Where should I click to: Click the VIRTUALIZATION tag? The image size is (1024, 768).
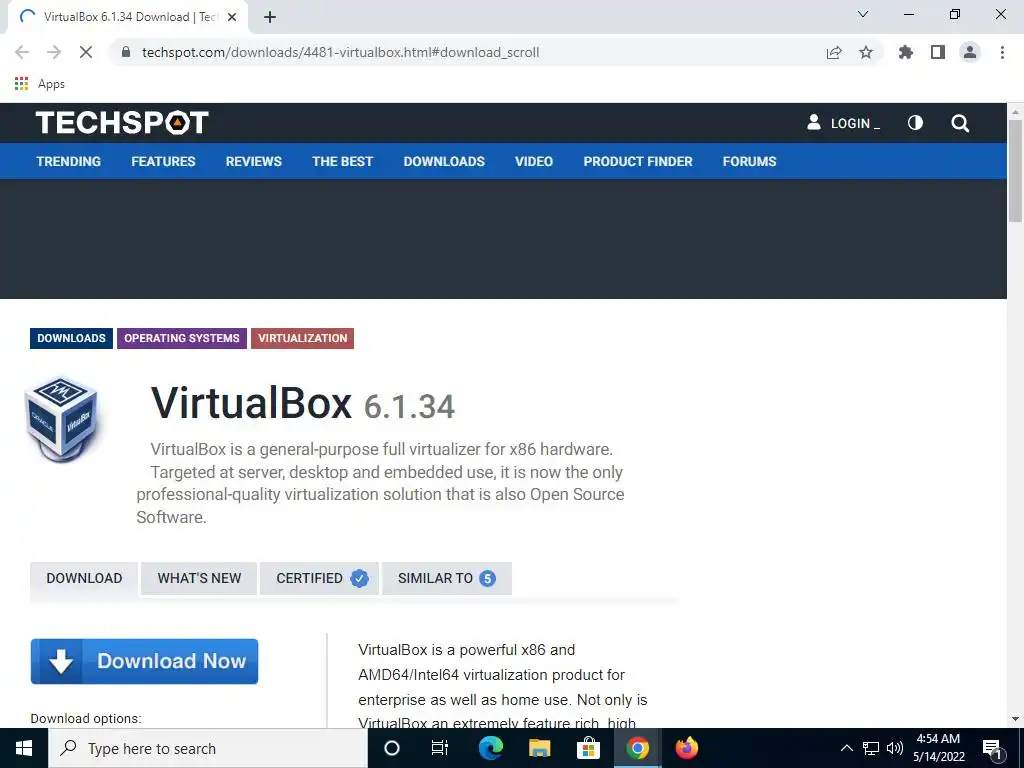coord(302,338)
